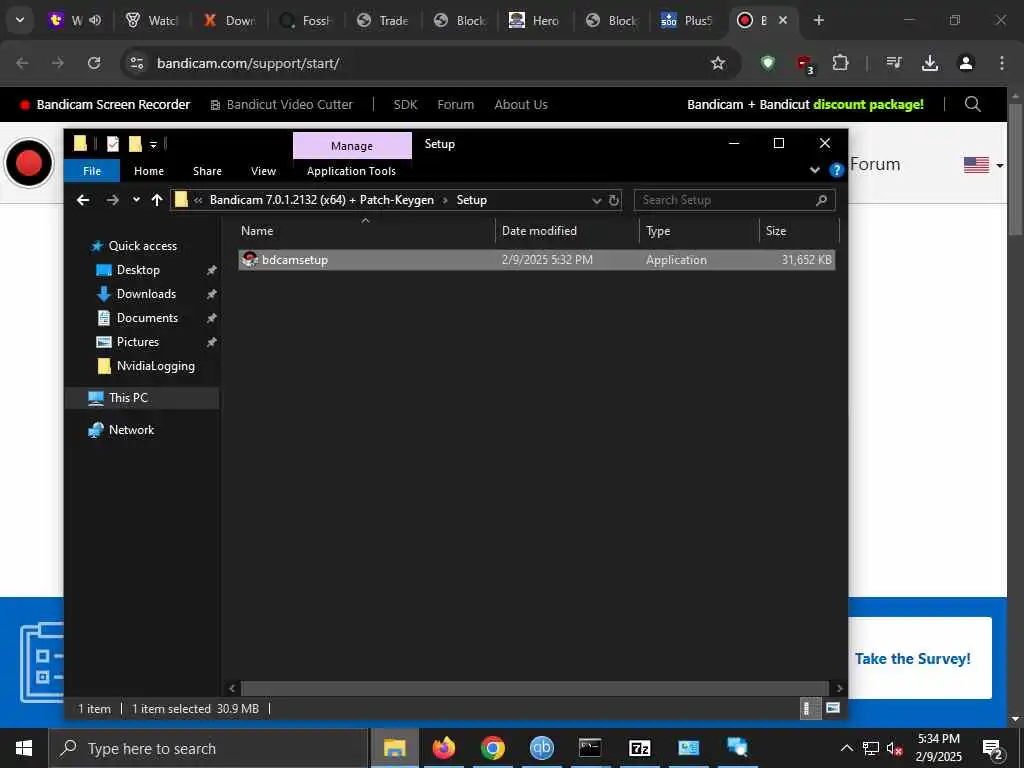
Task: Open the Chrome profile icon
Action: (966, 63)
